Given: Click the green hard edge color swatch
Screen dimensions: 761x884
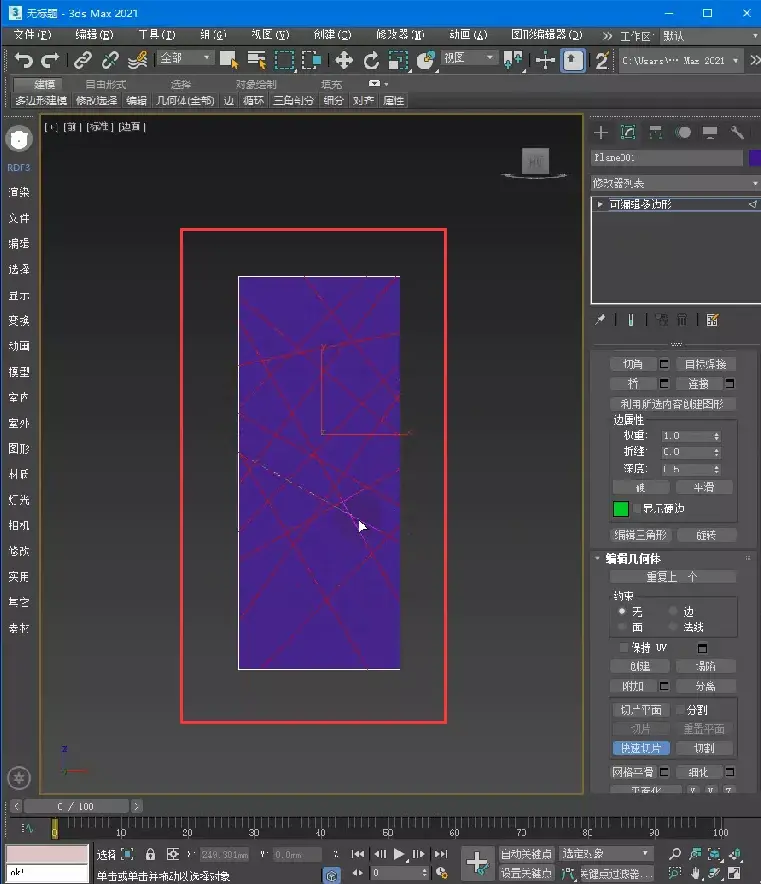Looking at the screenshot, I should (x=621, y=509).
